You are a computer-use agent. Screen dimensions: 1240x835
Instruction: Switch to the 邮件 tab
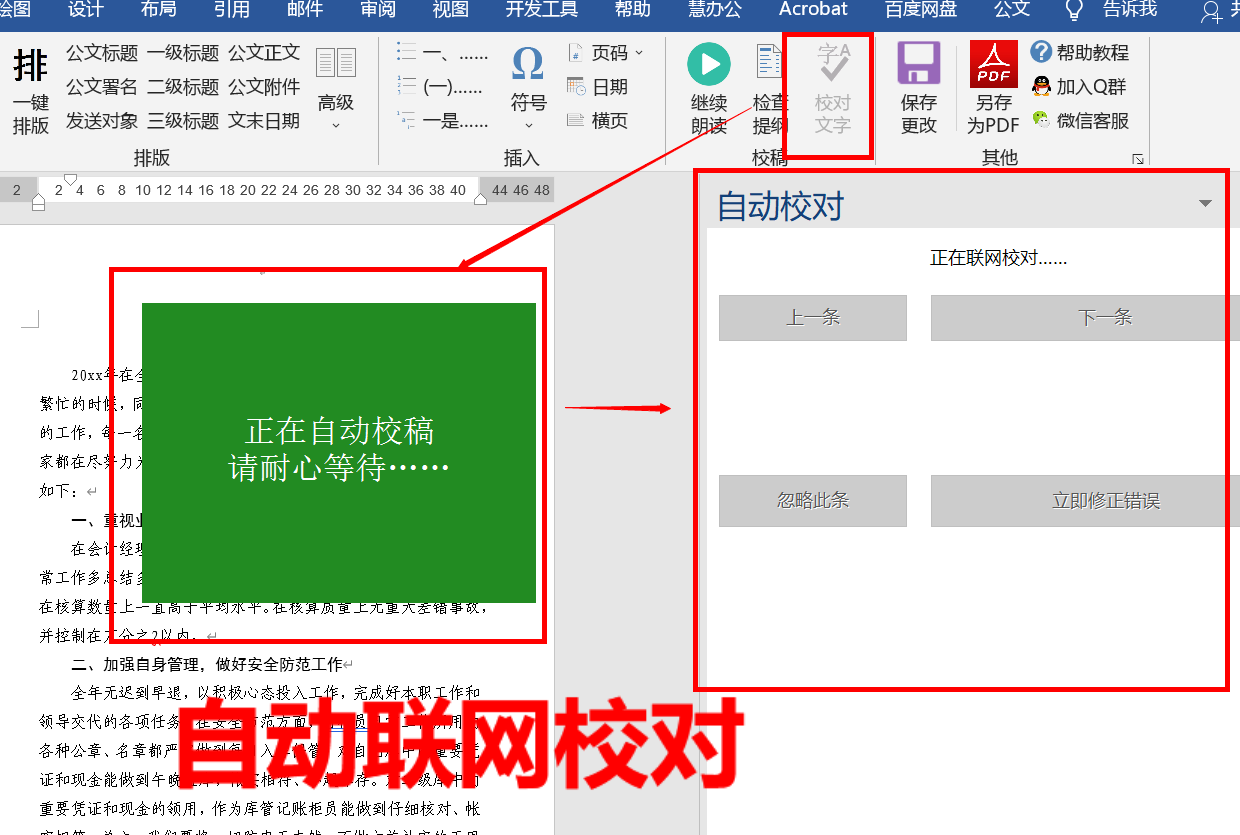pos(304,10)
